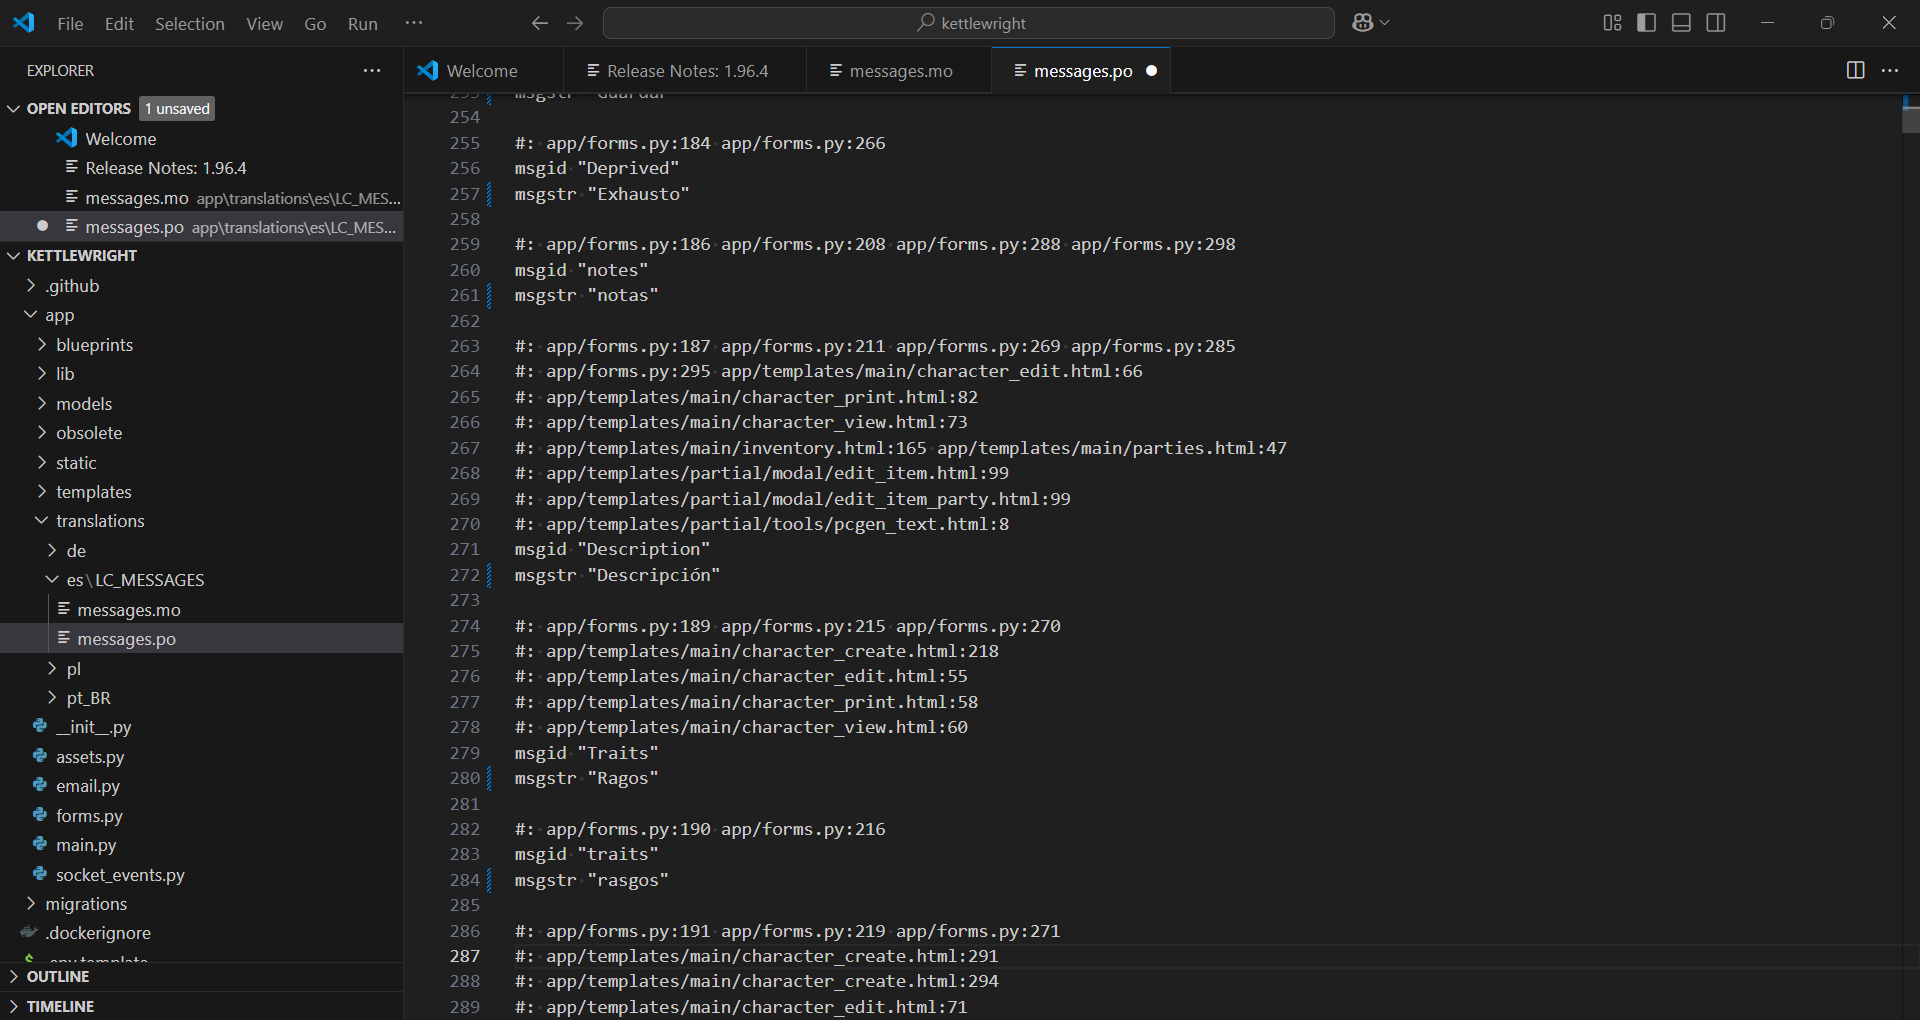Open the Selection menu
The width and height of the screenshot is (1920, 1020).
coord(189,24)
